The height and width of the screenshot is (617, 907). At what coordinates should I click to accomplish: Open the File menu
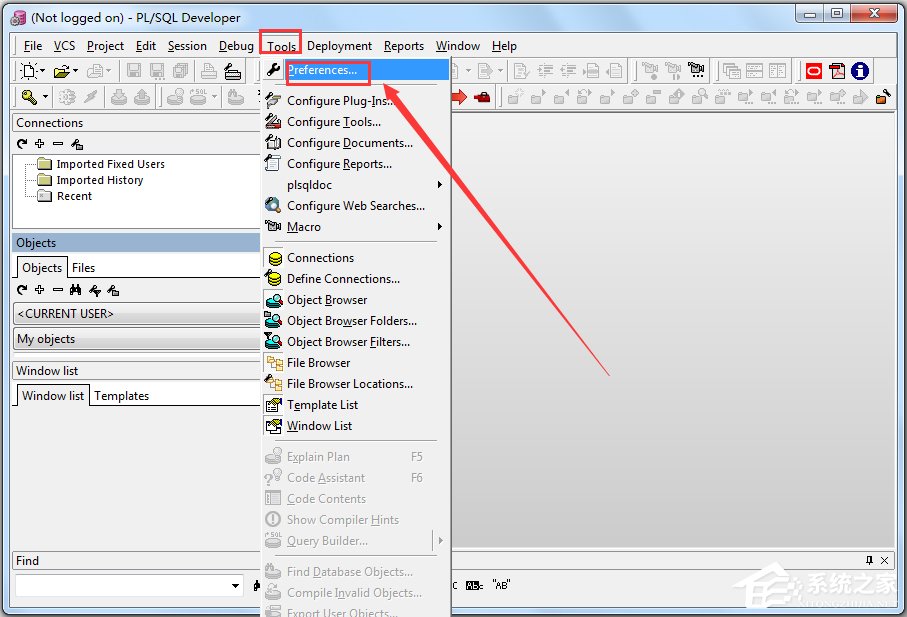point(33,46)
